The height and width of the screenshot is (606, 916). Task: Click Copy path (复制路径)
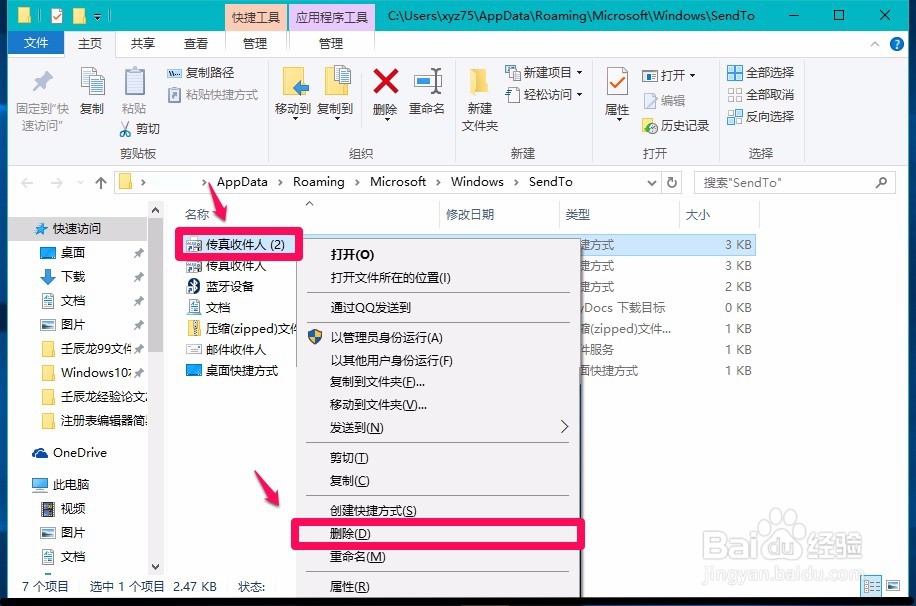point(201,72)
